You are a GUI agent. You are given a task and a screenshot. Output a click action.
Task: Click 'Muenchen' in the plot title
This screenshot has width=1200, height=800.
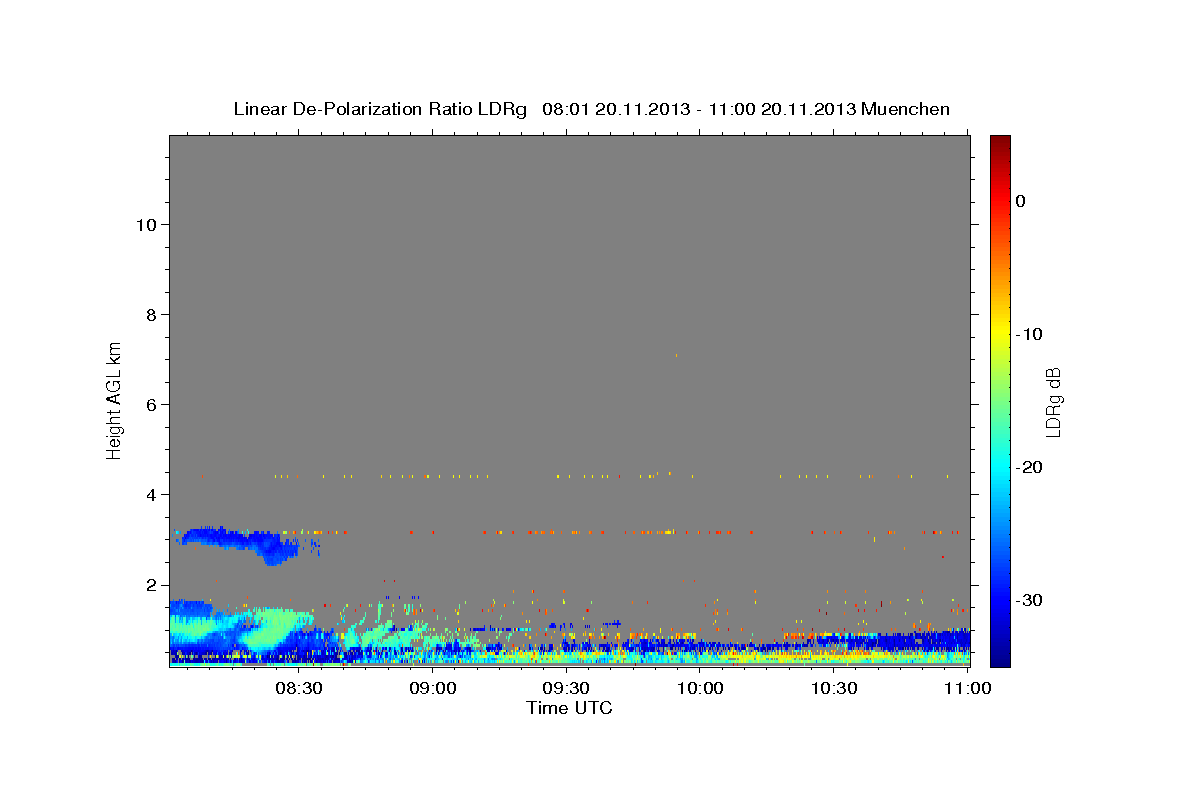[905, 109]
